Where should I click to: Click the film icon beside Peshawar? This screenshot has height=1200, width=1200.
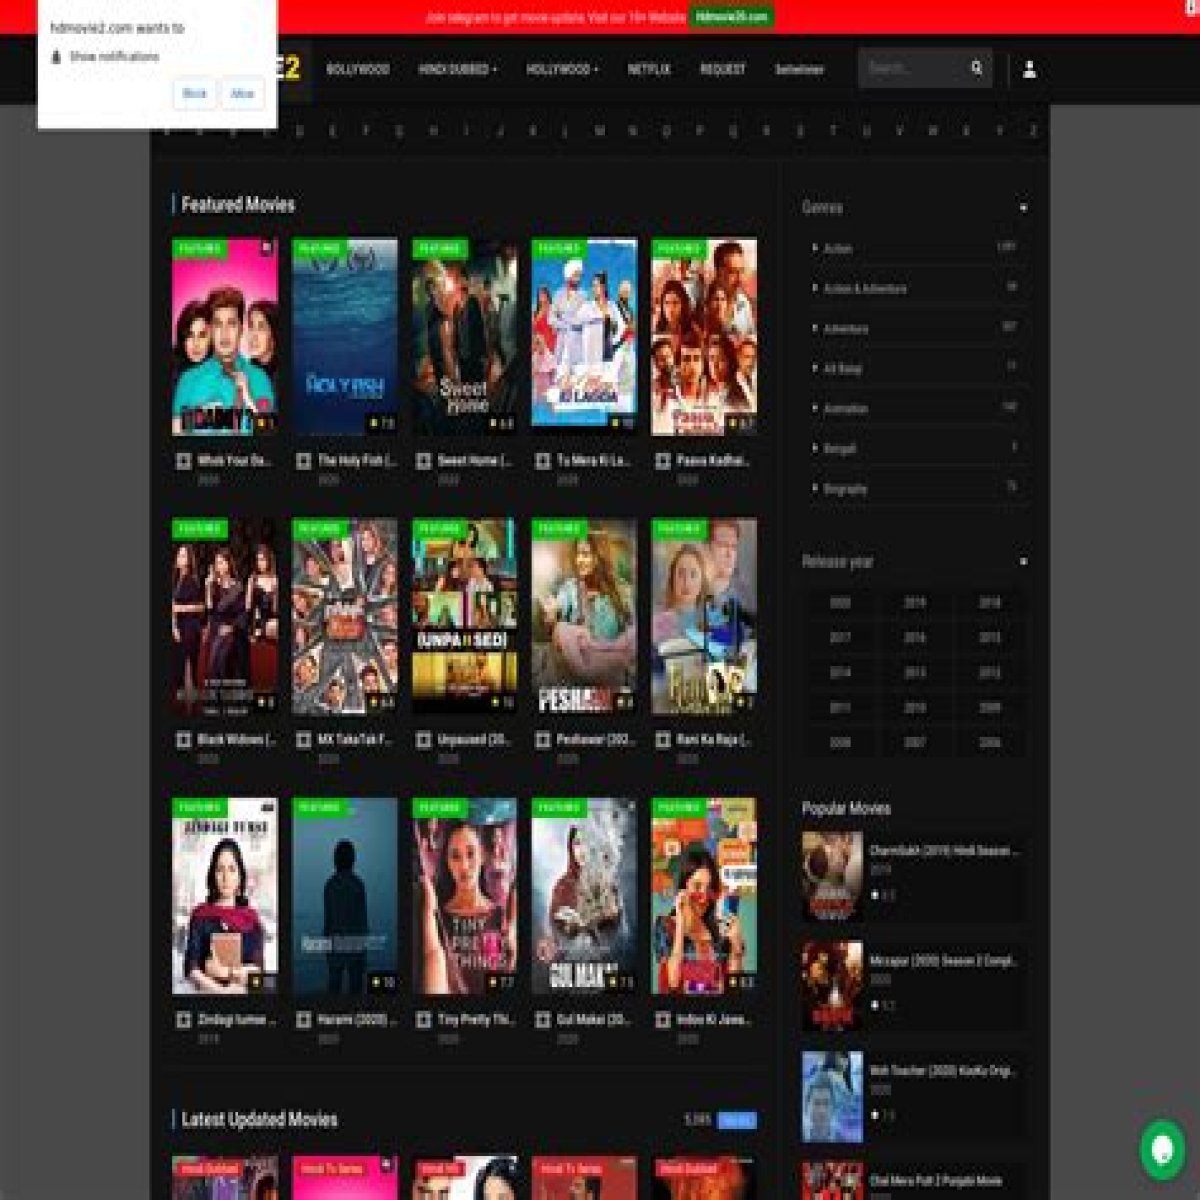(x=543, y=740)
